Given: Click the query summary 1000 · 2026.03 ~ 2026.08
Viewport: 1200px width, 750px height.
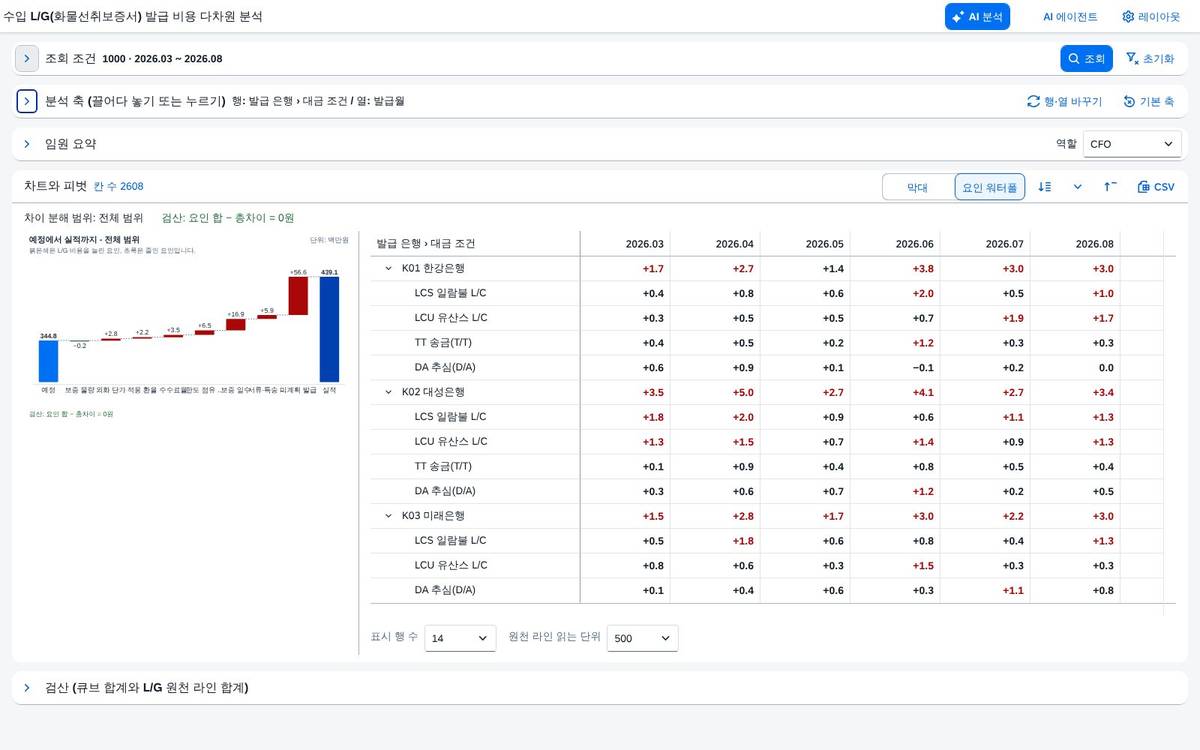Looking at the screenshot, I should pyautogui.click(x=162, y=59).
